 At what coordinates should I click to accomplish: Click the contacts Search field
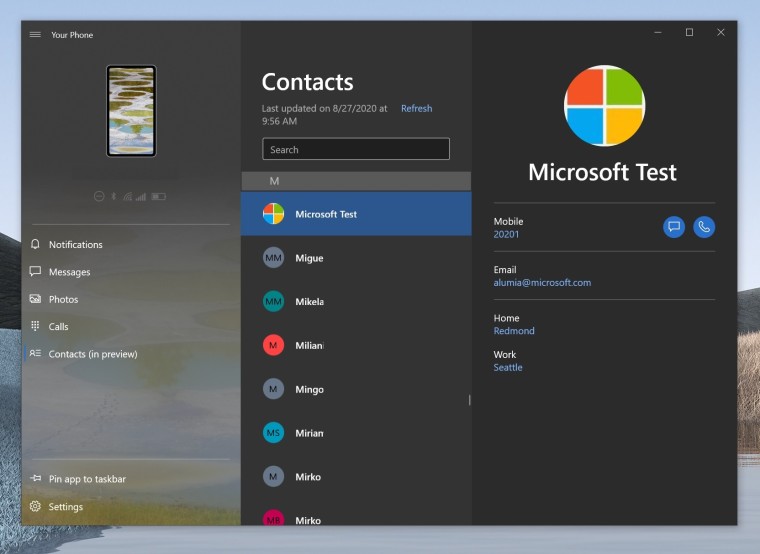pyautogui.click(x=356, y=149)
